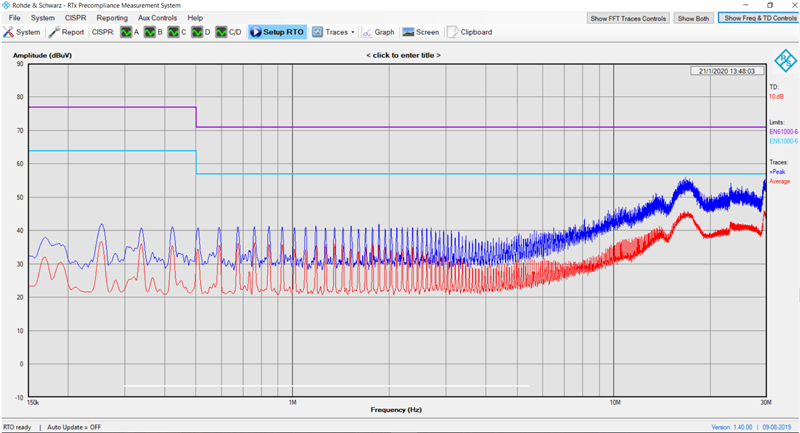Click the 30M frequency axis end label
The image size is (800, 433).
pyautogui.click(x=766, y=402)
